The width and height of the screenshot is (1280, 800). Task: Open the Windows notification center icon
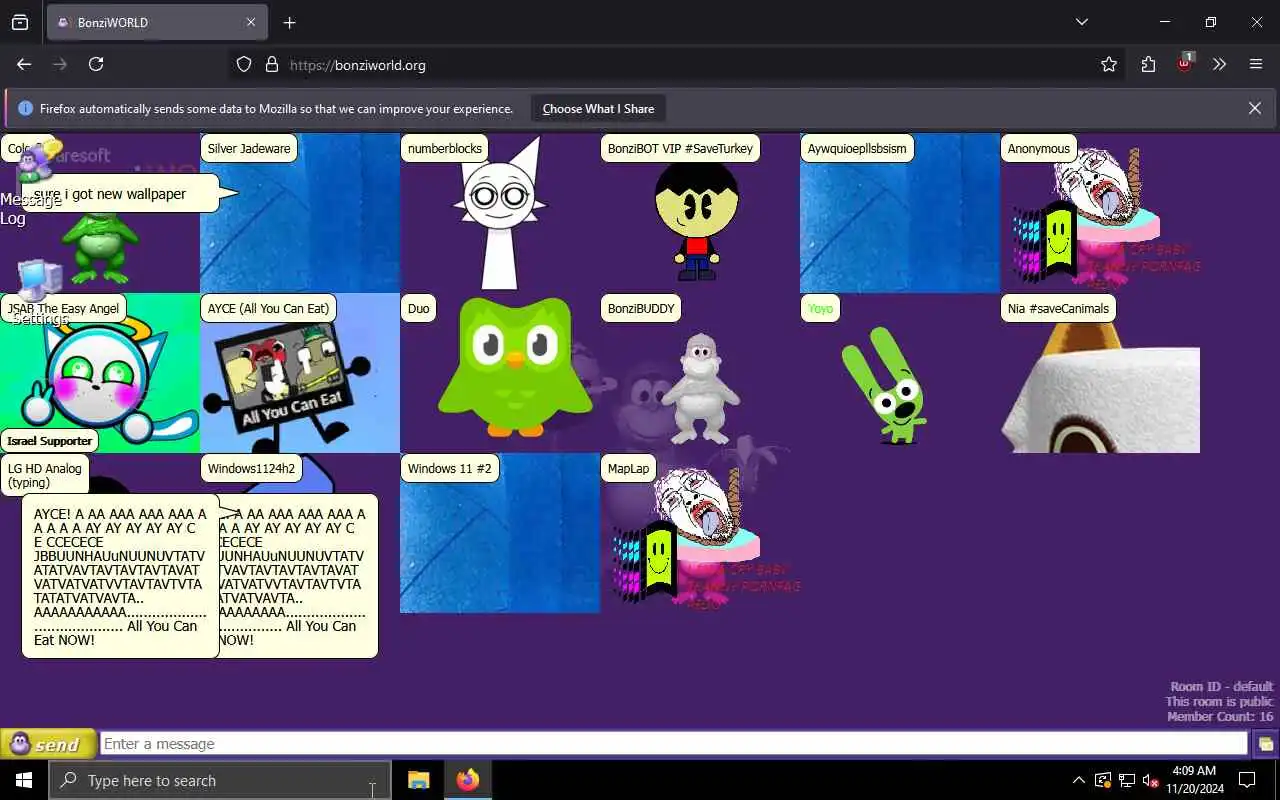point(1247,780)
